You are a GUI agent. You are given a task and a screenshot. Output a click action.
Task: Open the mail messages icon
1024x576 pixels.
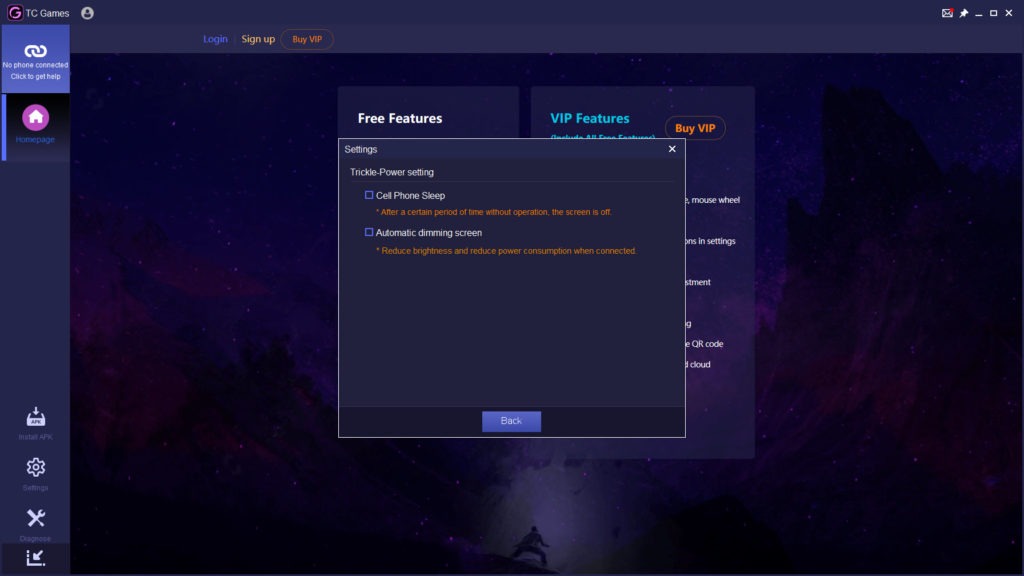tap(947, 13)
